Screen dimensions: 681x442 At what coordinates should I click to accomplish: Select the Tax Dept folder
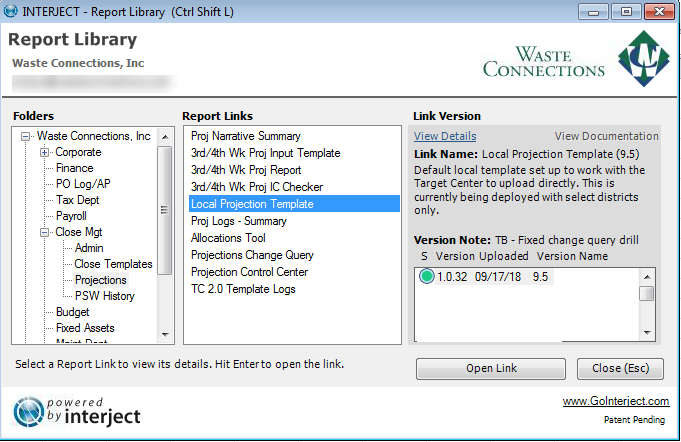tap(77, 200)
